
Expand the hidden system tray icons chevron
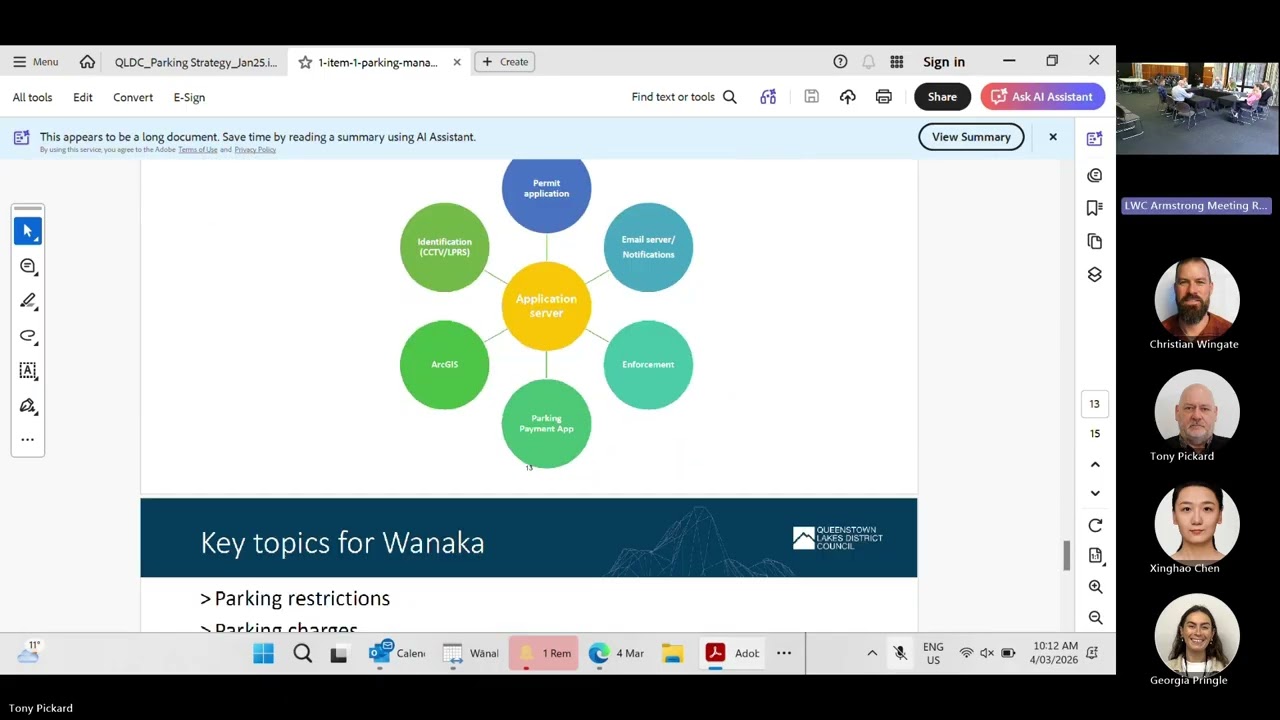point(872,654)
